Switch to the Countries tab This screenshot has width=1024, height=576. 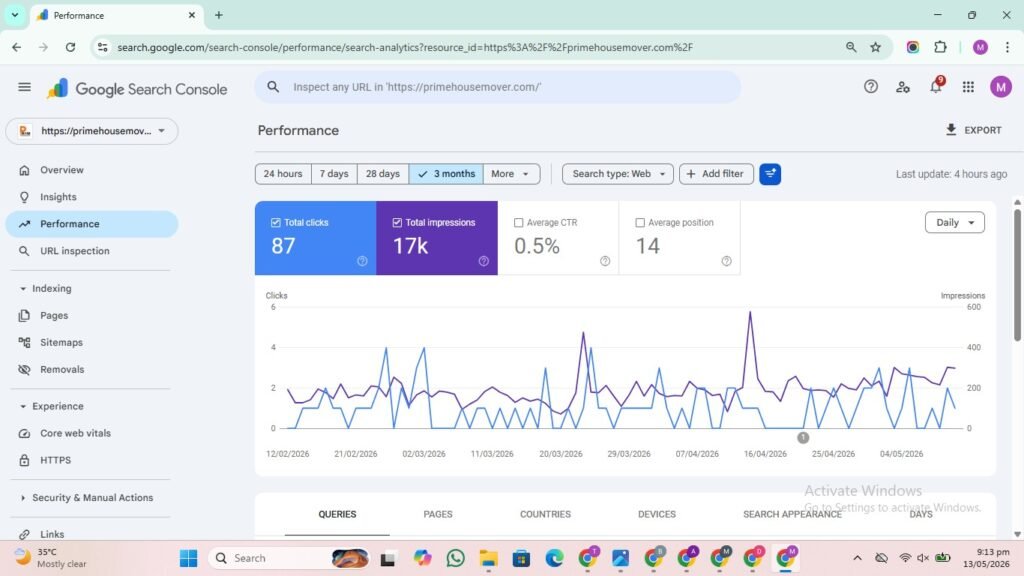(x=545, y=515)
